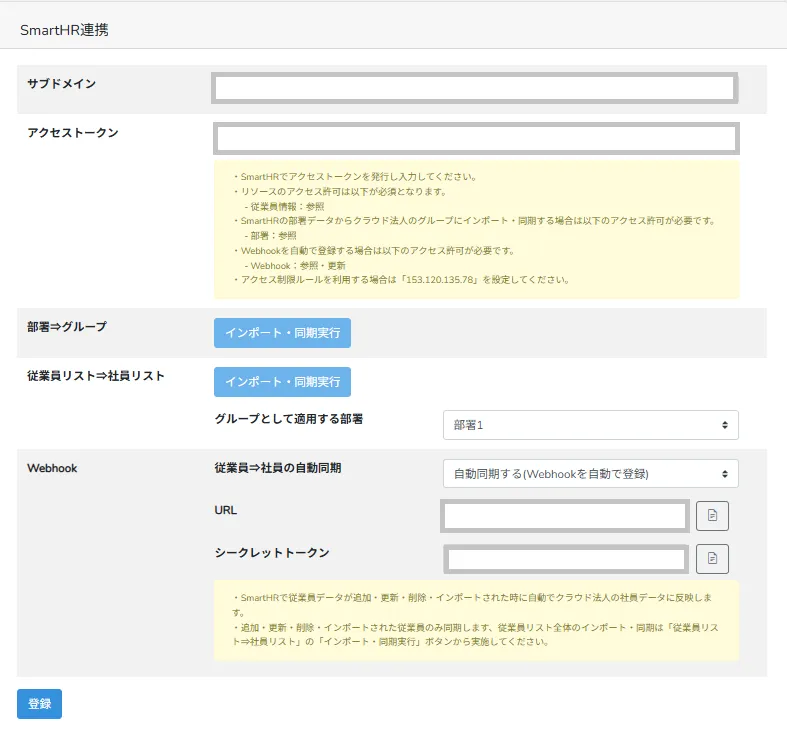Run インポート・同期実行 for 部署⇒グループ

tap(282, 332)
